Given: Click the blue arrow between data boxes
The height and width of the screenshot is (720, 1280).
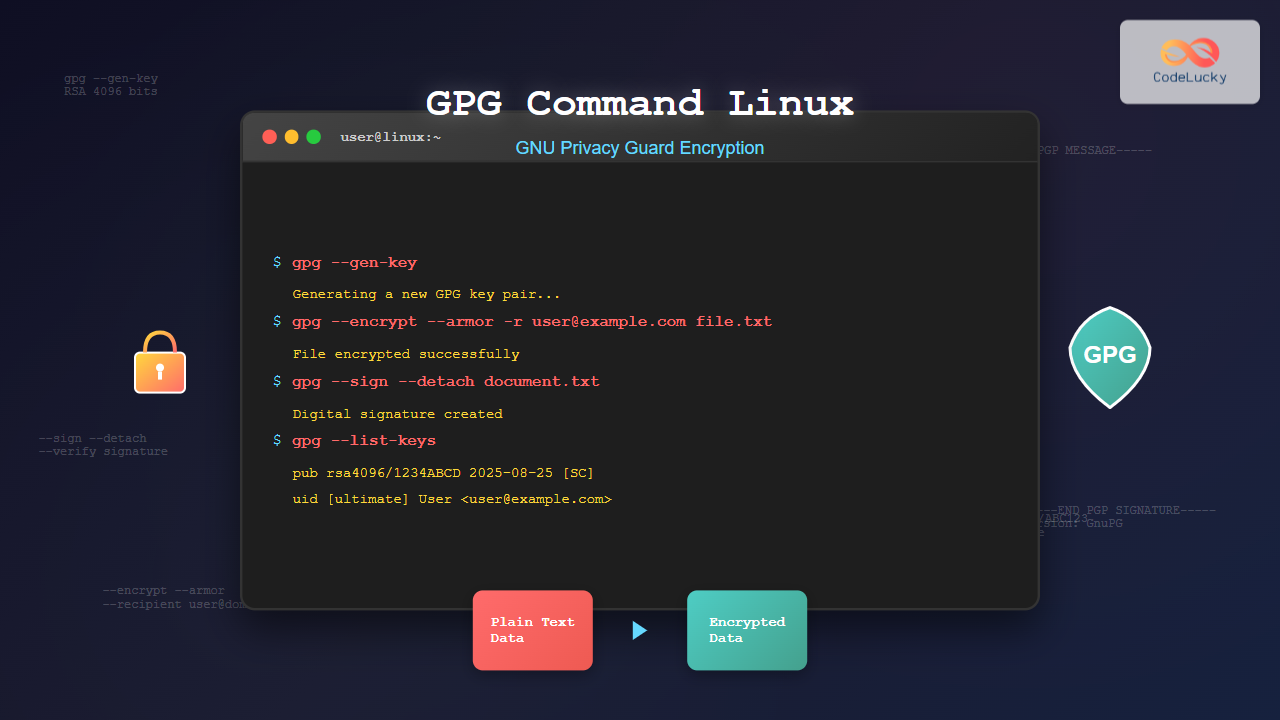Looking at the screenshot, I should coord(640,630).
